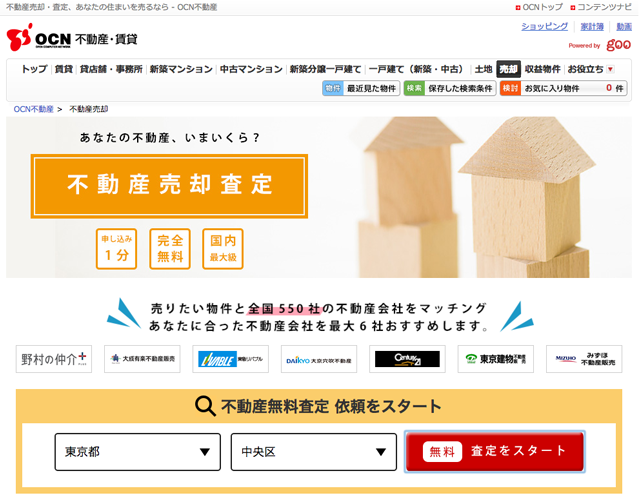
Task: Click the Livable company logo
Action: pyautogui.click(x=231, y=359)
